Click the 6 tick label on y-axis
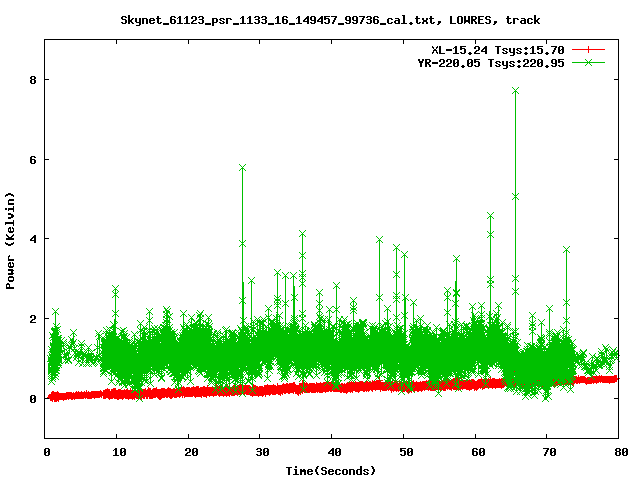This screenshot has width=640, height=480. [32, 160]
